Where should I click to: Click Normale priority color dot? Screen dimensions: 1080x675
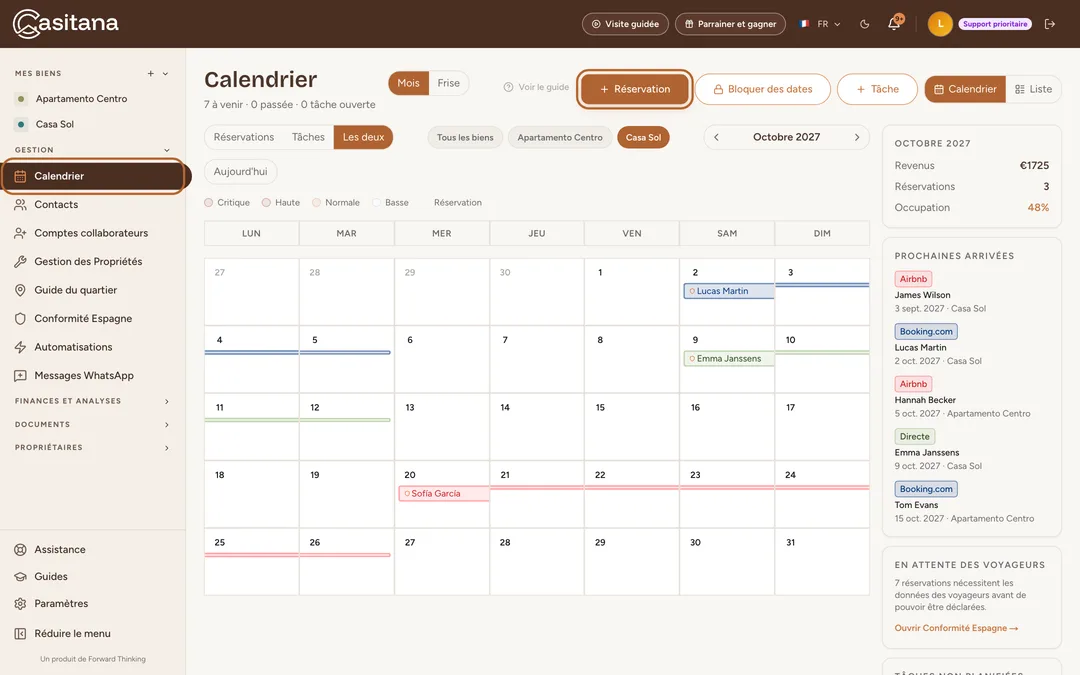click(316, 202)
